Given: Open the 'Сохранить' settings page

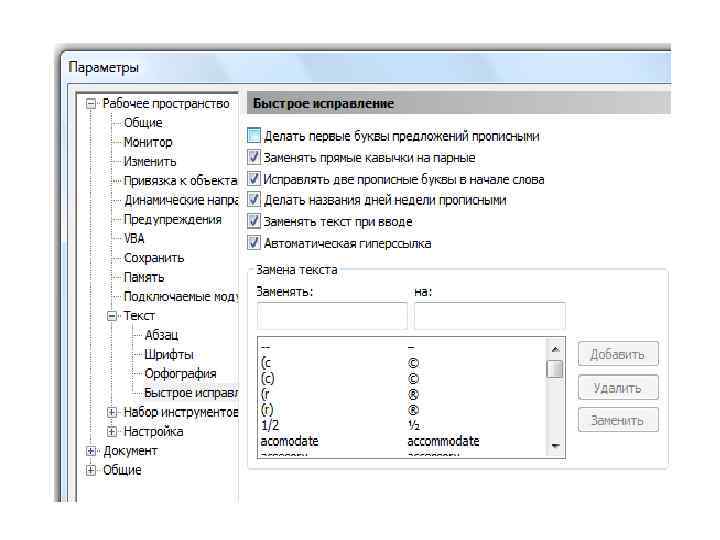Looking at the screenshot, I should [x=154, y=258].
